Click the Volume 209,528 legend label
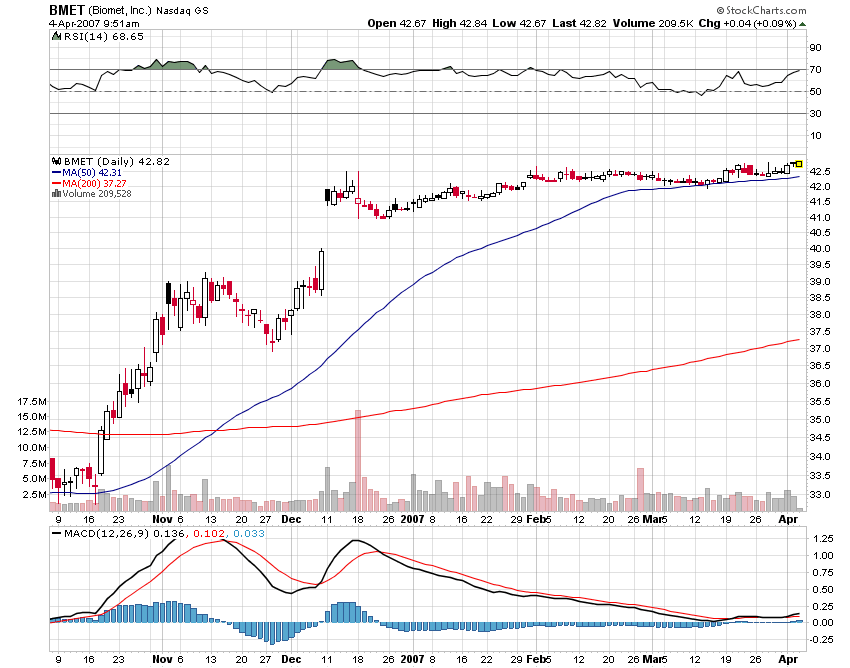 point(96,194)
